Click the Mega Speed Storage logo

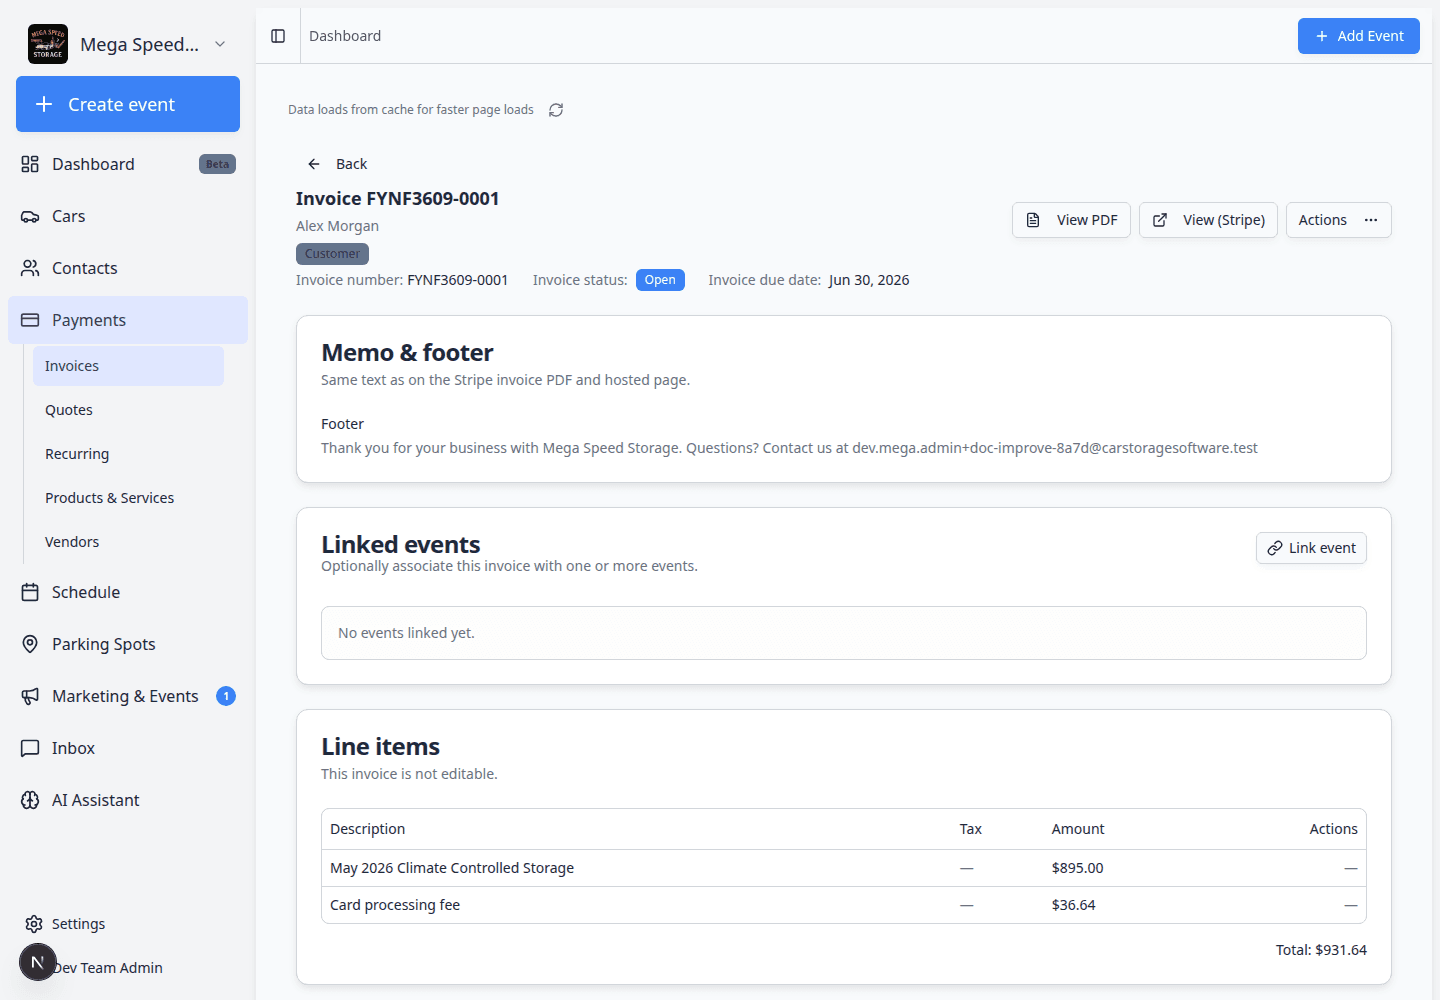point(48,44)
